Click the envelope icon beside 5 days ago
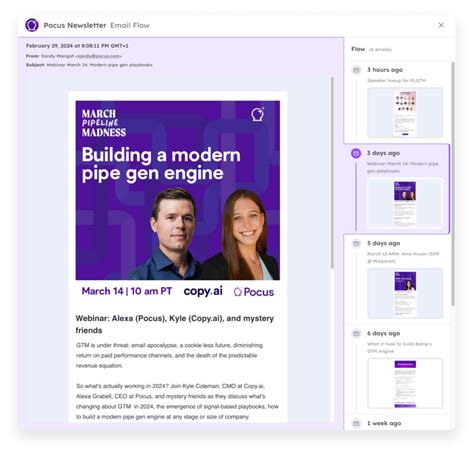The width and height of the screenshot is (474, 452). 356,243
